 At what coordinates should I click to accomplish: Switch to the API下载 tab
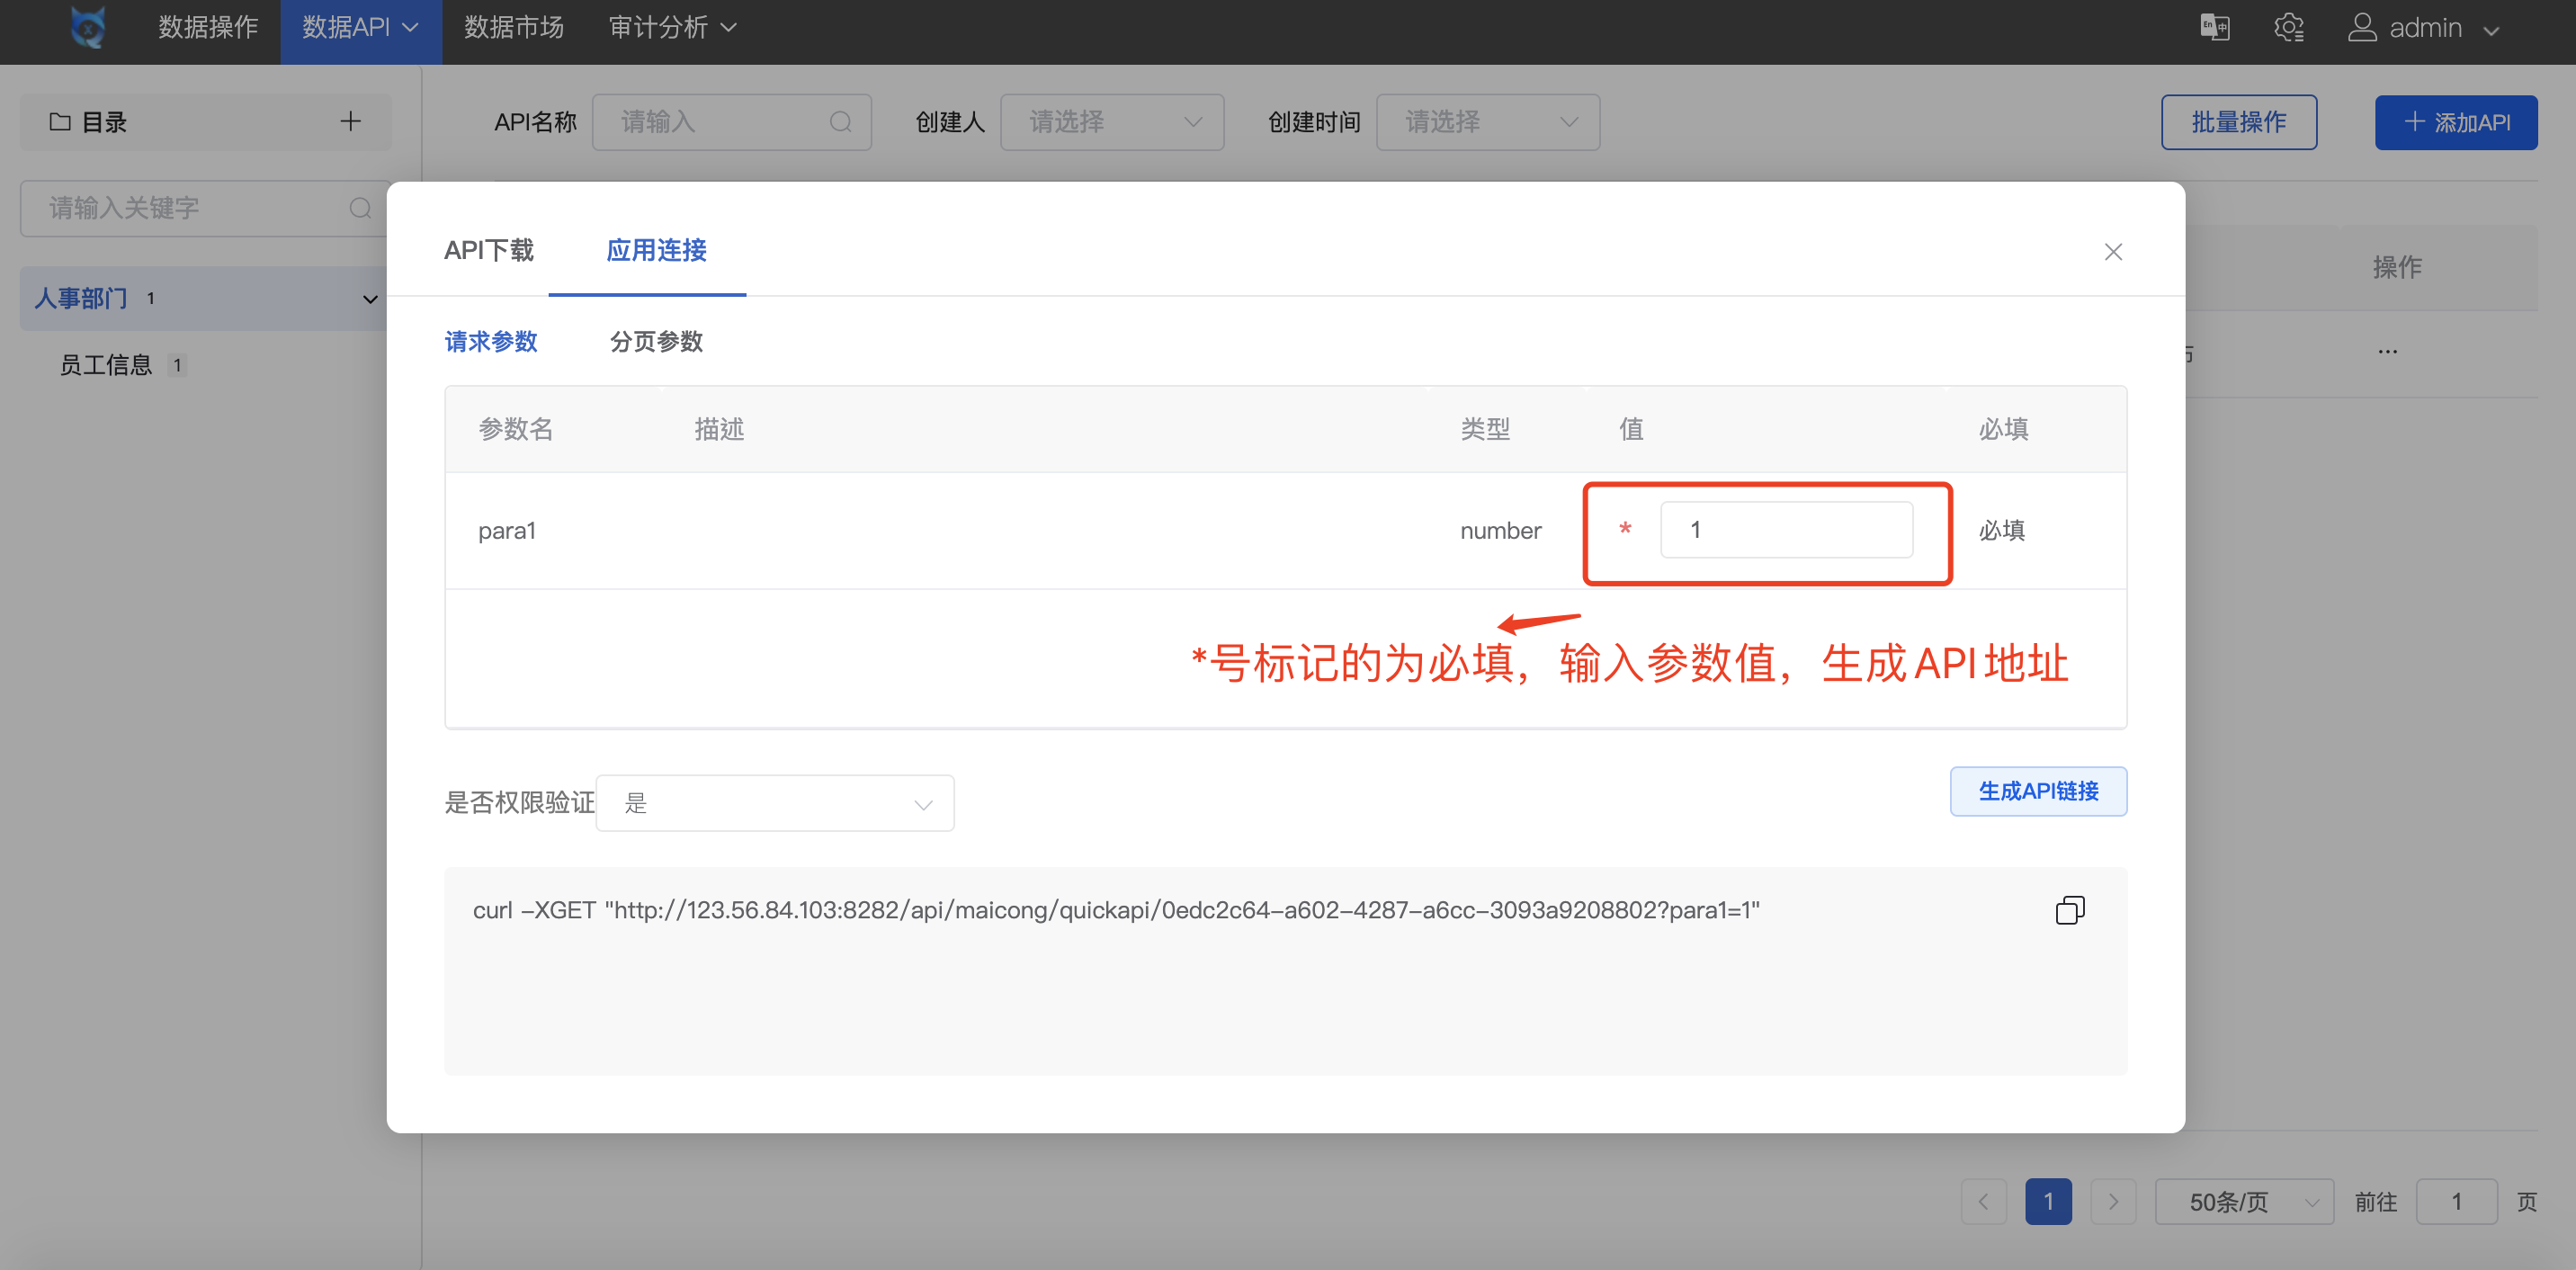point(489,250)
